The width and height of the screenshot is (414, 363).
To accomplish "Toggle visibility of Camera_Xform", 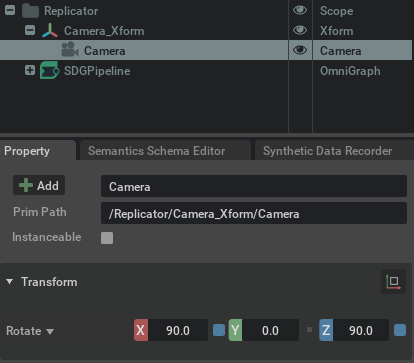I will tap(300, 30).
